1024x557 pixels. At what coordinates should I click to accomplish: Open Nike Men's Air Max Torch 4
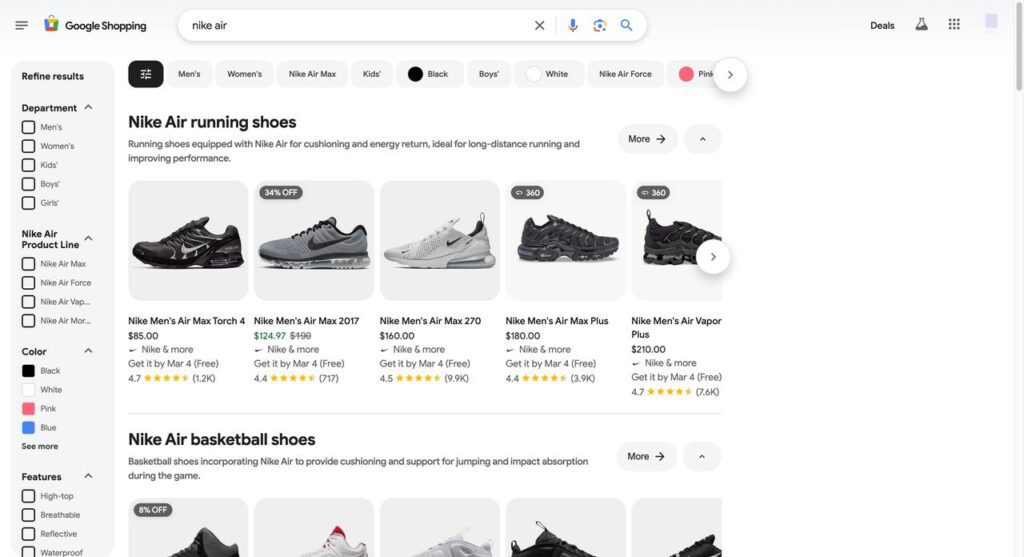pyautogui.click(x=187, y=321)
